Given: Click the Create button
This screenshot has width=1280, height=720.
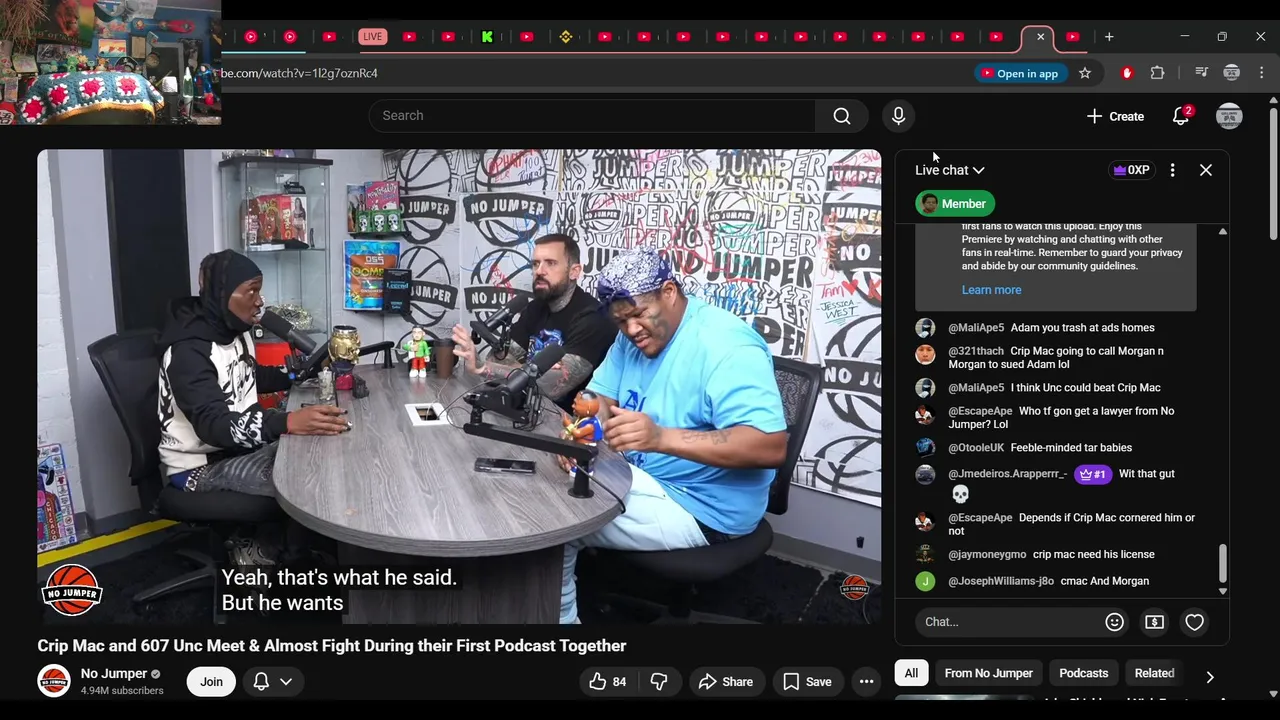Looking at the screenshot, I should point(1115,116).
